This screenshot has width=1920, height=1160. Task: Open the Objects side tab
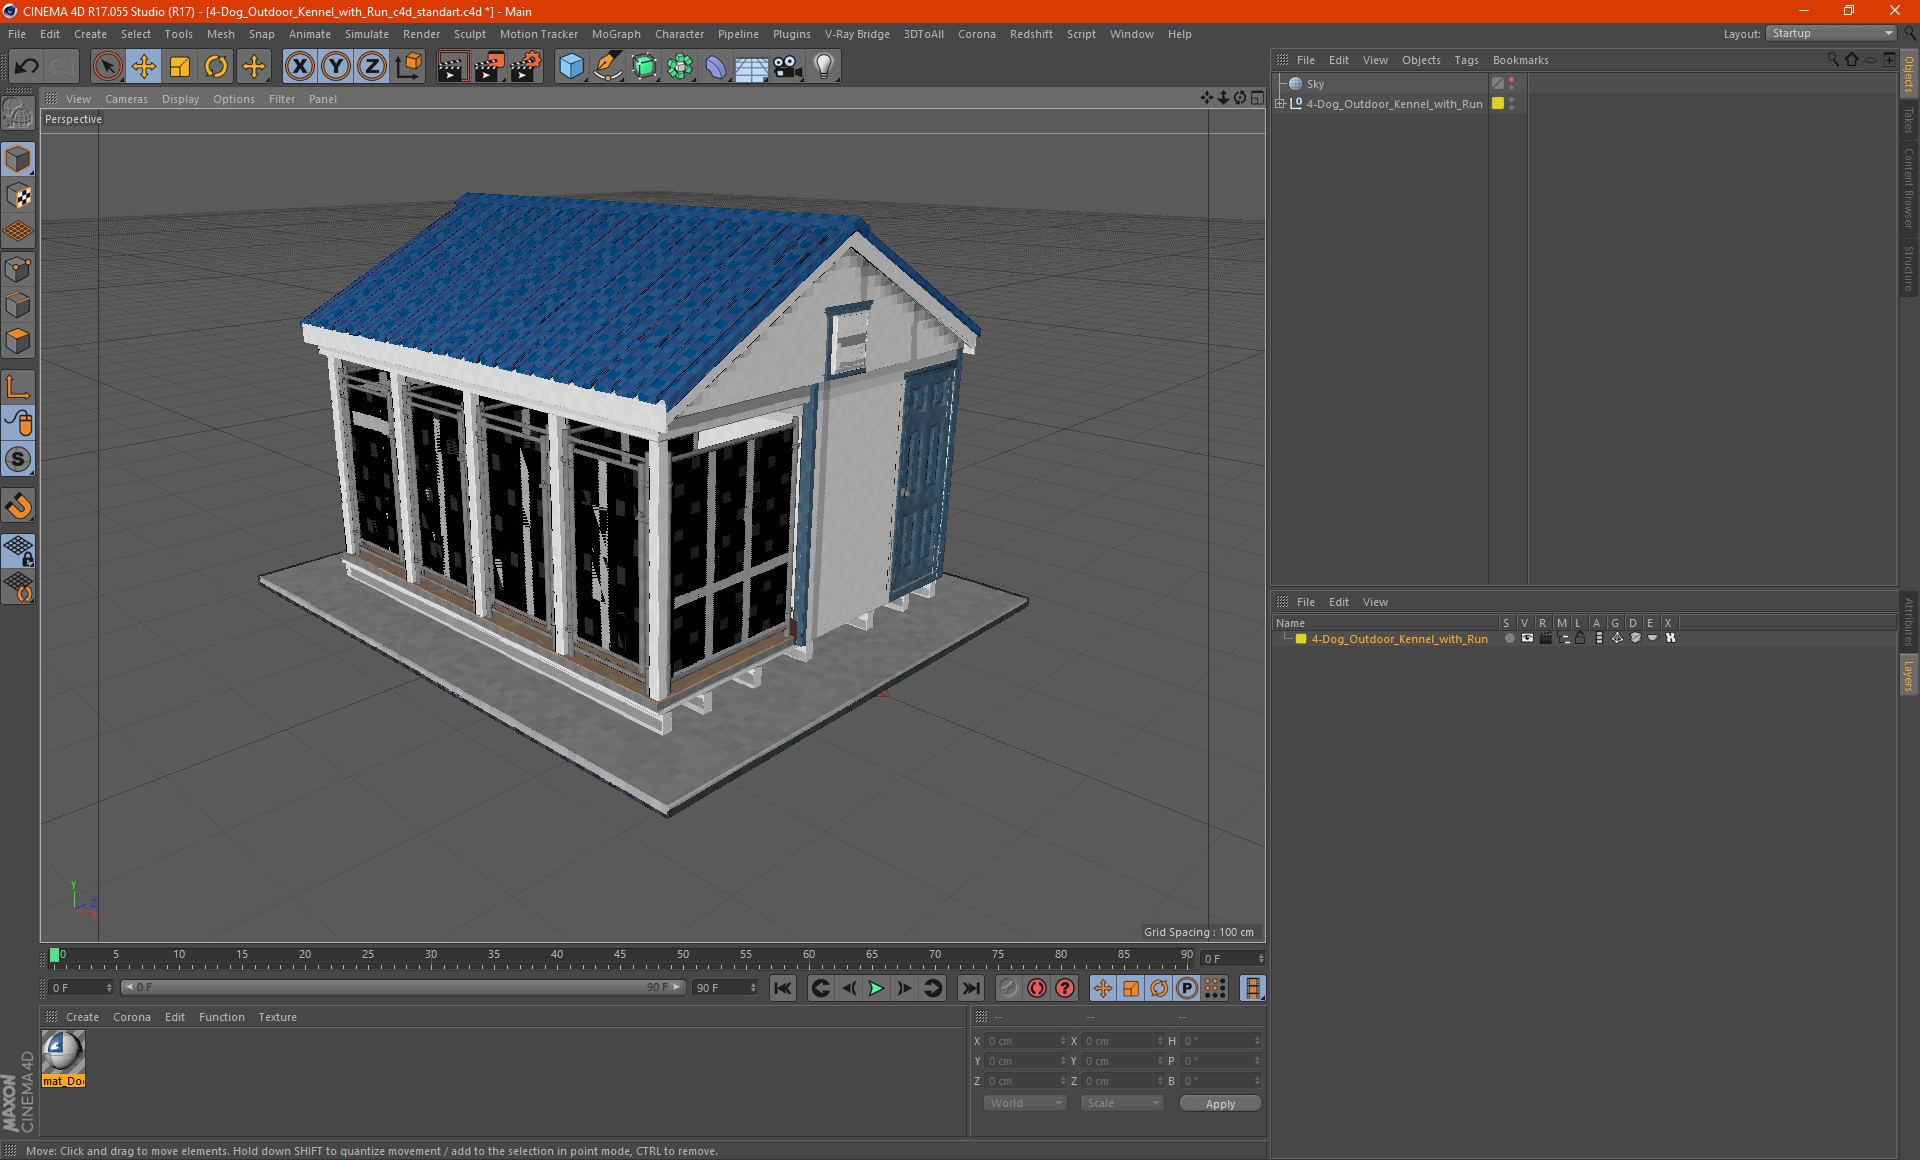[x=1909, y=74]
